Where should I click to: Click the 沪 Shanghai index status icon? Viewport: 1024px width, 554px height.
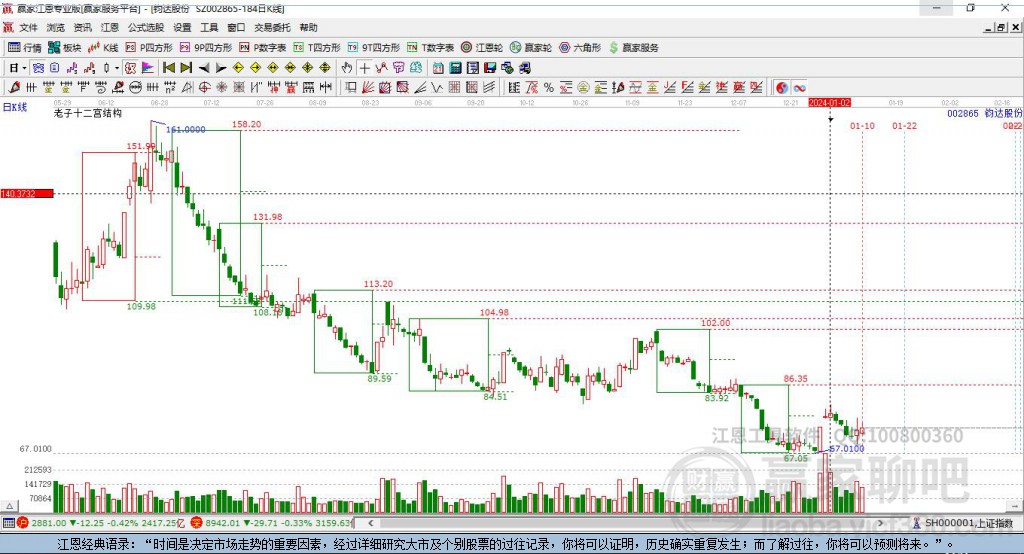[23, 523]
